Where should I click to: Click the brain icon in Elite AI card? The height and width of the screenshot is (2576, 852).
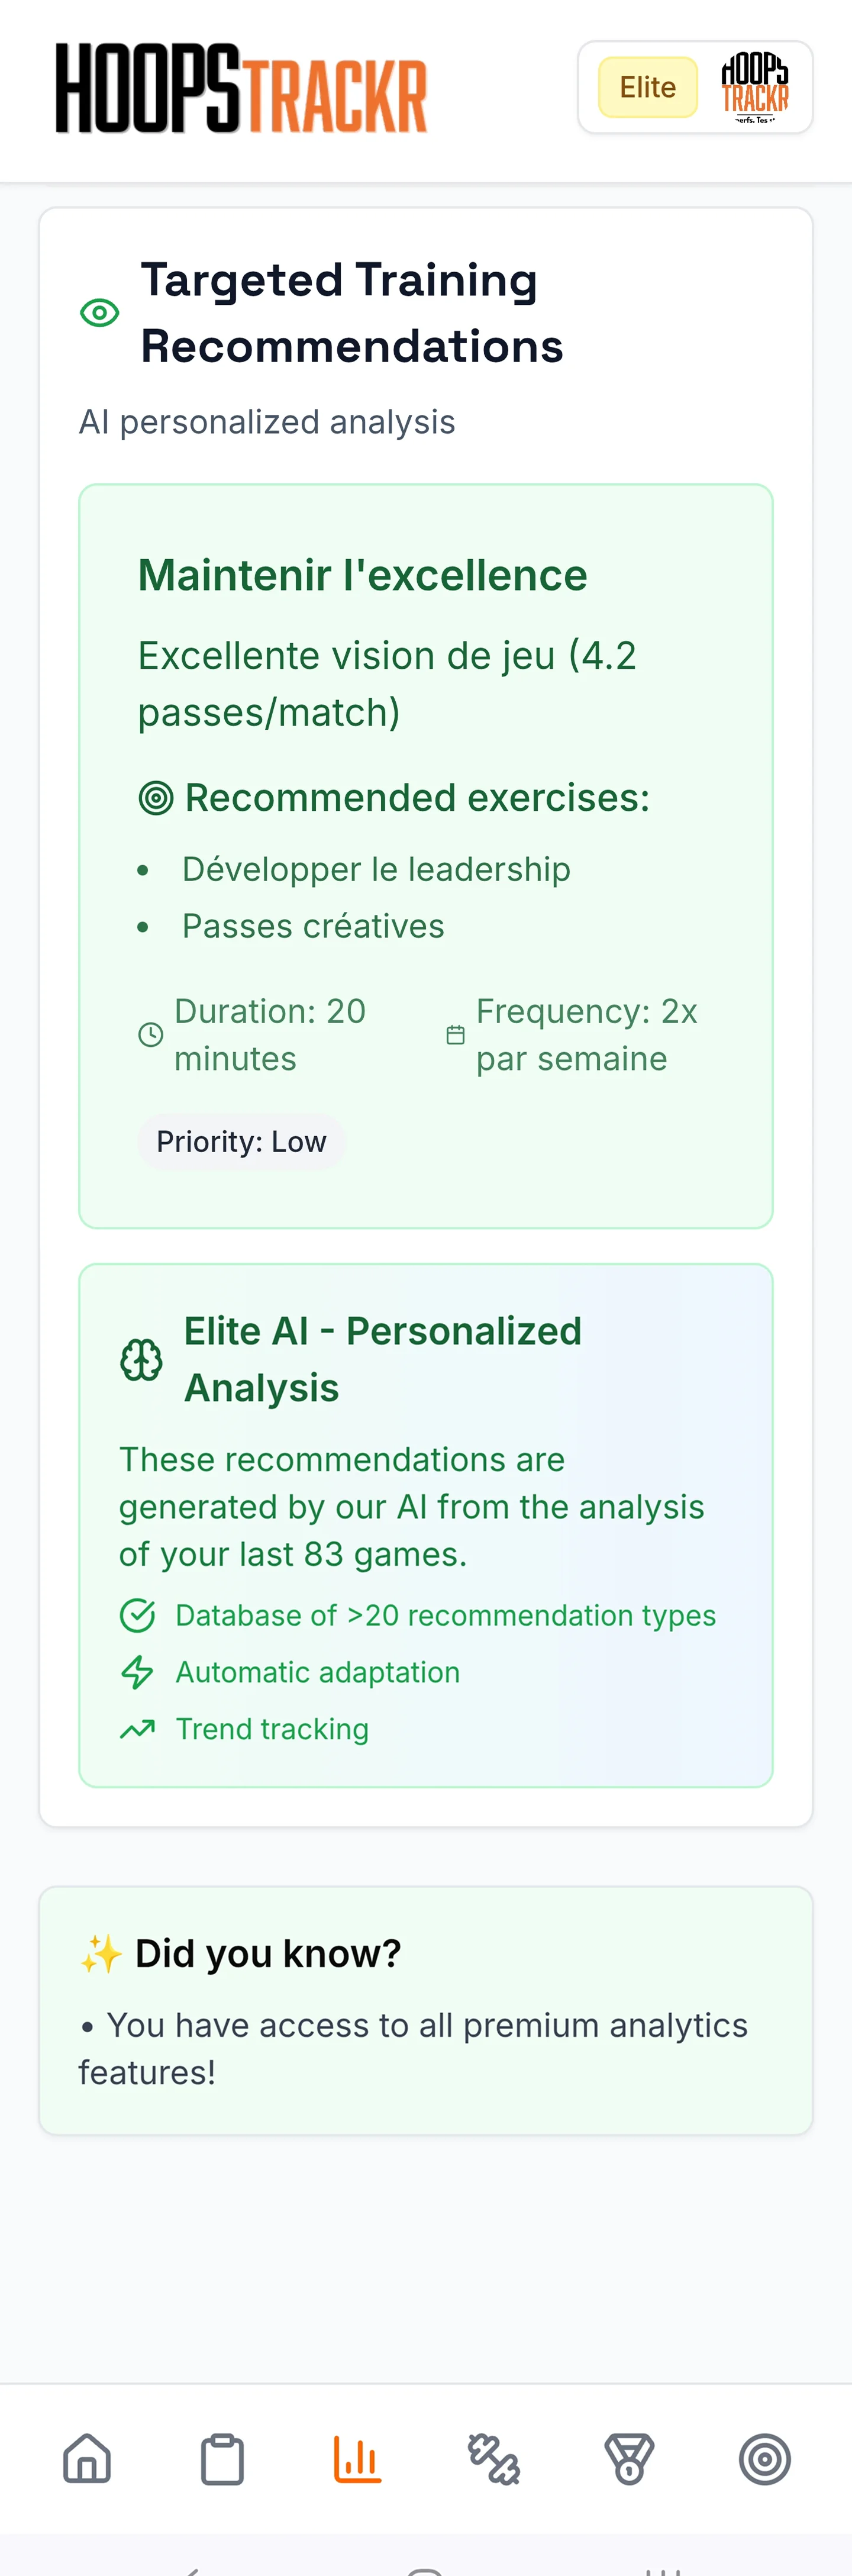pos(141,1360)
